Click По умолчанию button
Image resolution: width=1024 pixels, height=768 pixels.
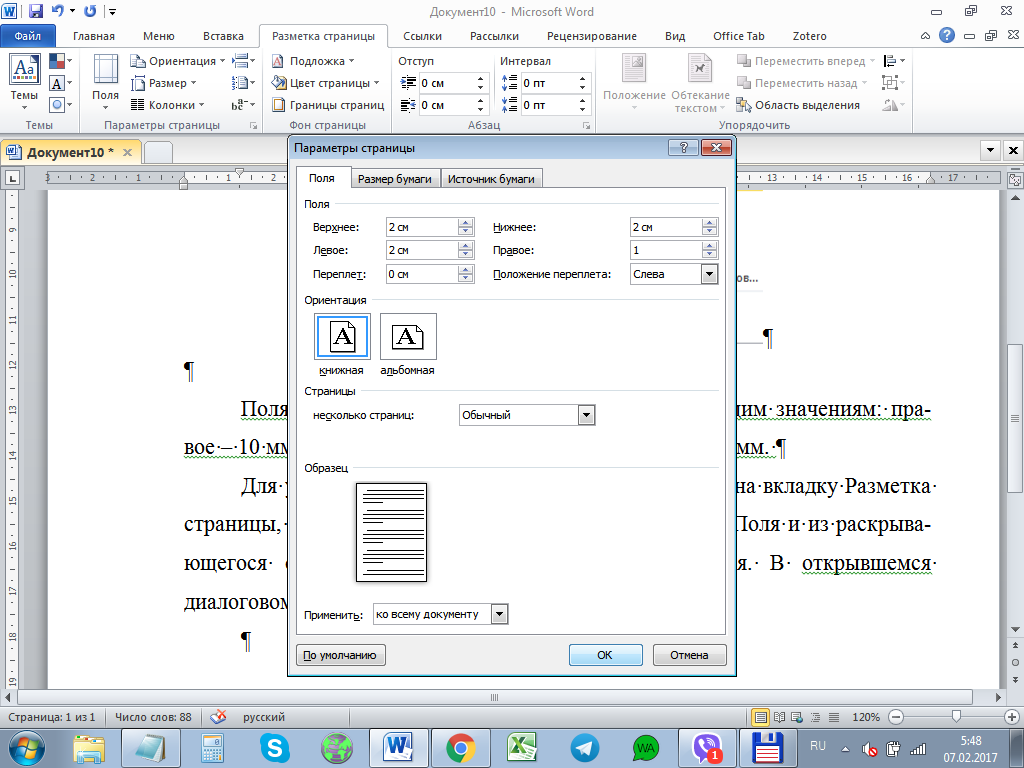click(x=340, y=655)
